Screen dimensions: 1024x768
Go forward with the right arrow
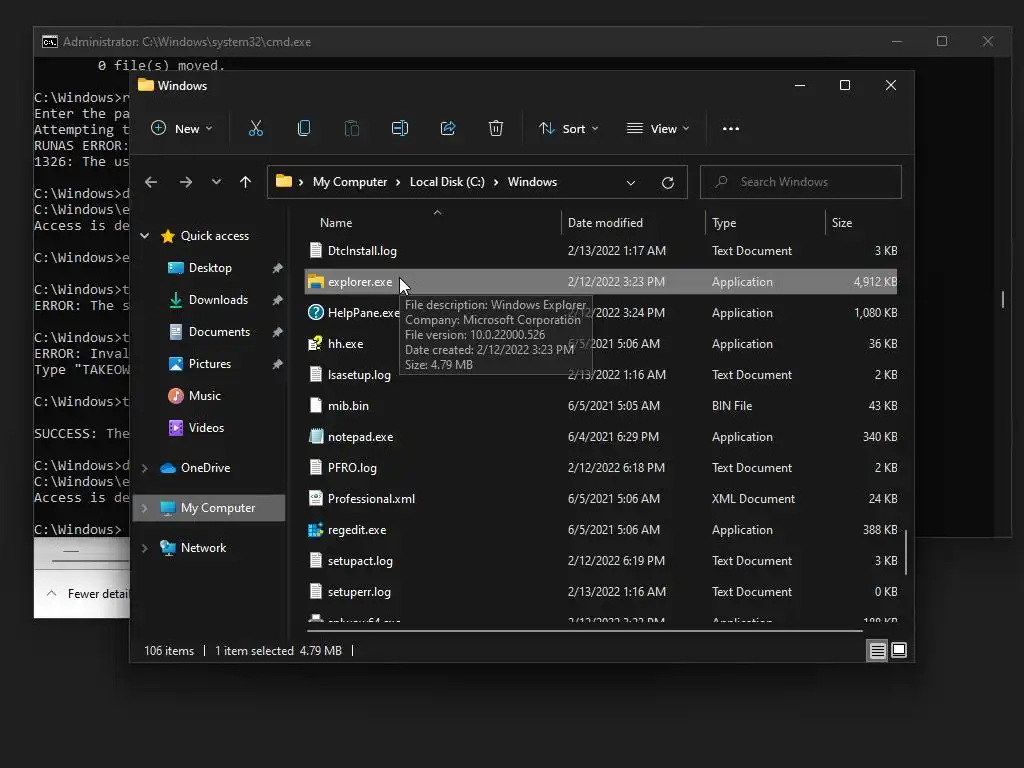185,182
